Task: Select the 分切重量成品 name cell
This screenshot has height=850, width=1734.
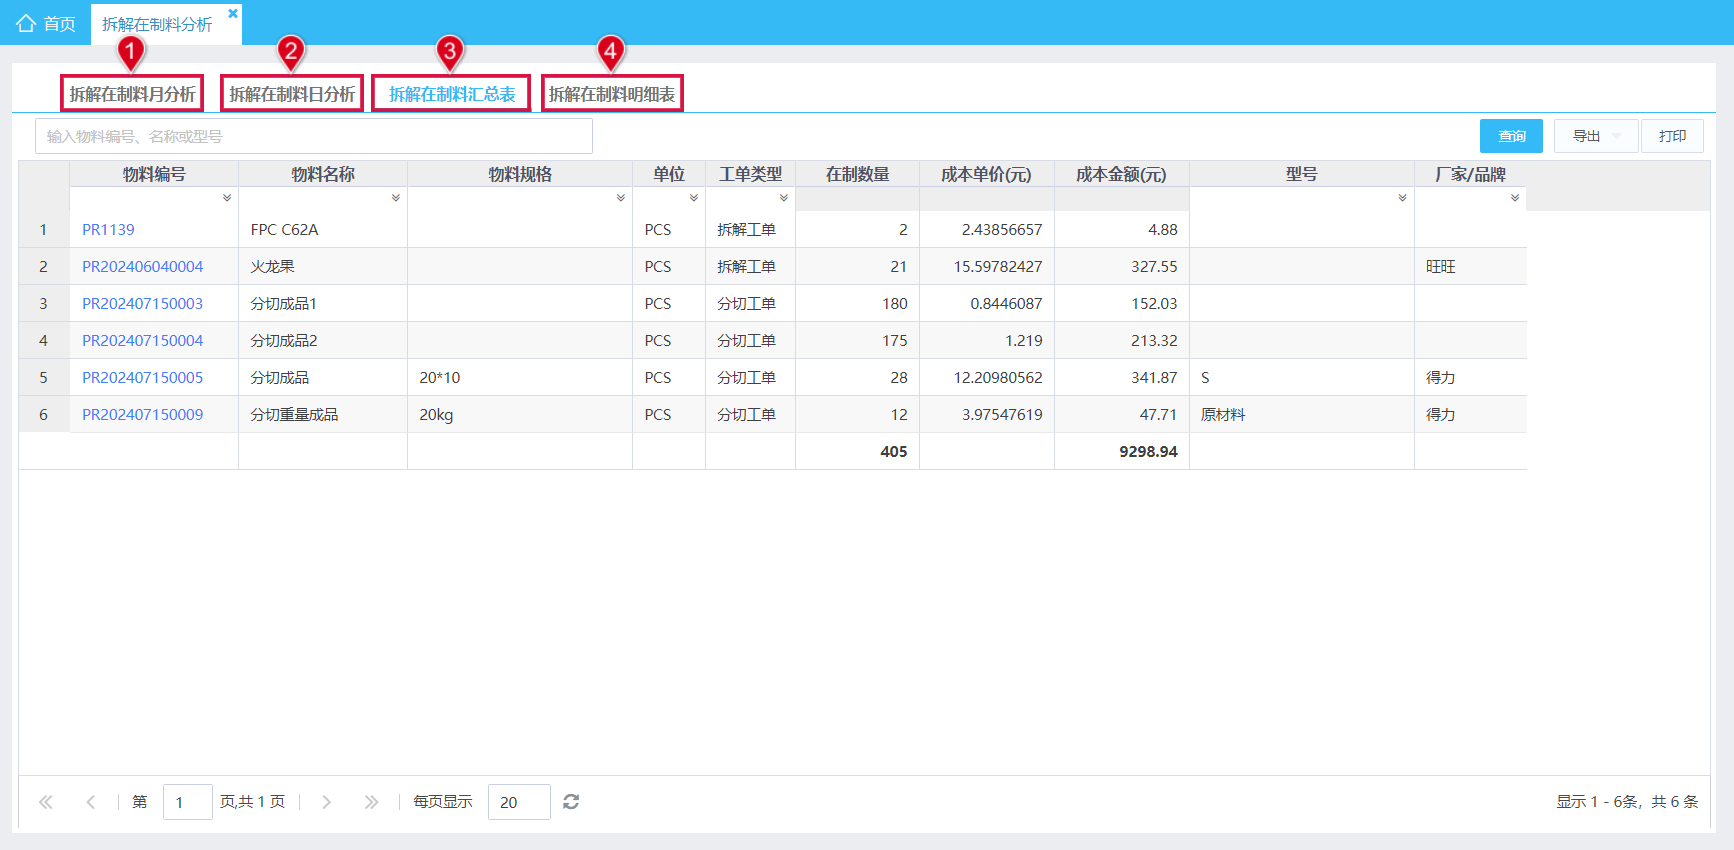Action: pyautogui.click(x=323, y=415)
